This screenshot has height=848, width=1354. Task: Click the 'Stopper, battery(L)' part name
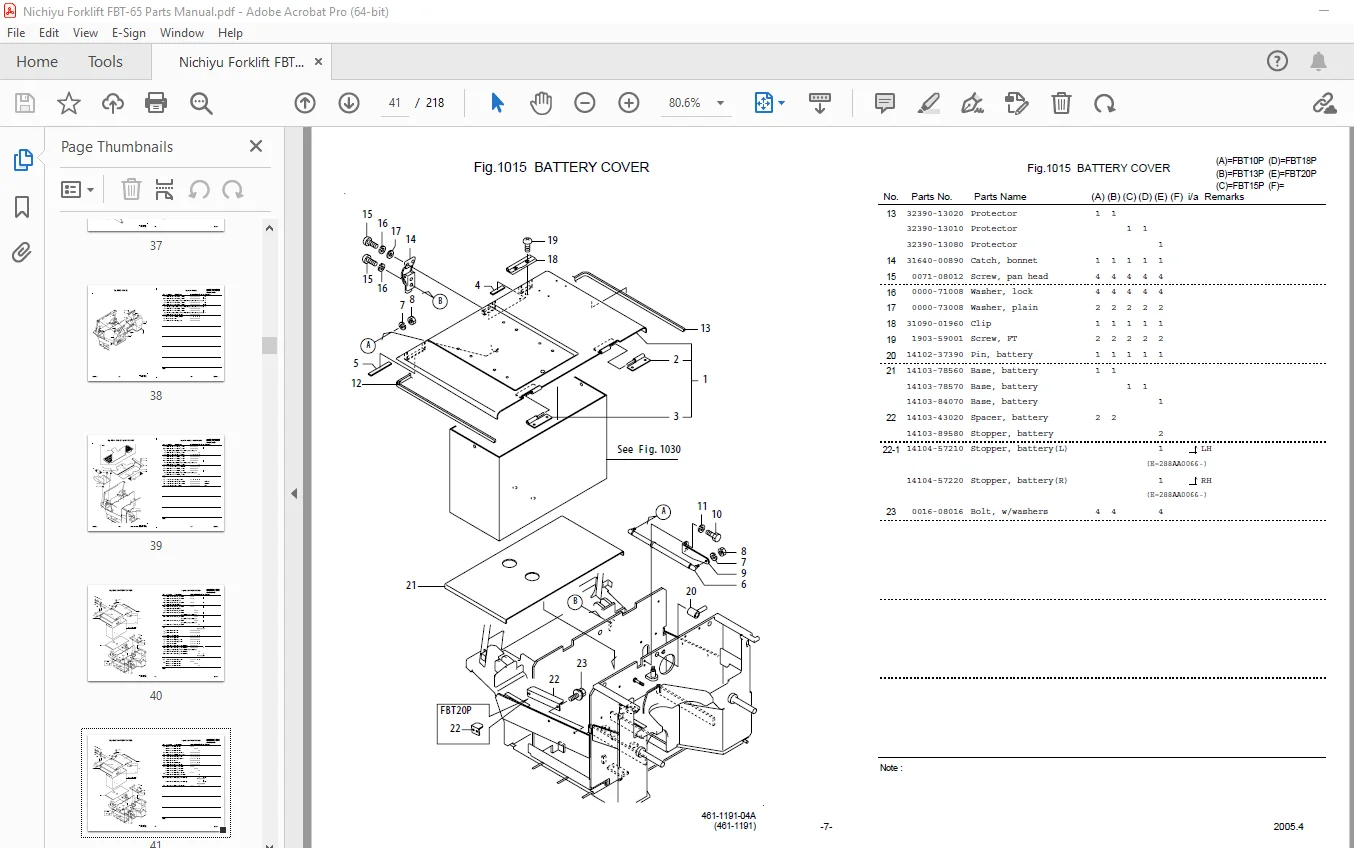[x=1019, y=449]
